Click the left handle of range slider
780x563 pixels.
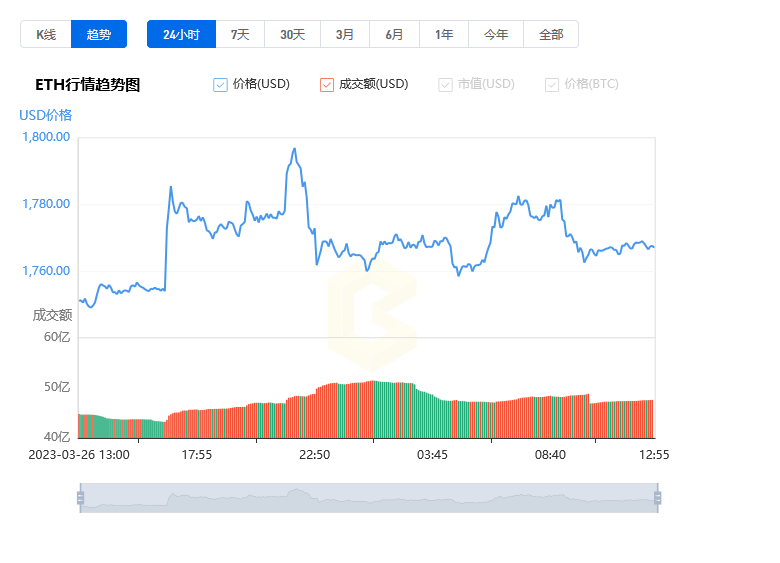[80, 498]
